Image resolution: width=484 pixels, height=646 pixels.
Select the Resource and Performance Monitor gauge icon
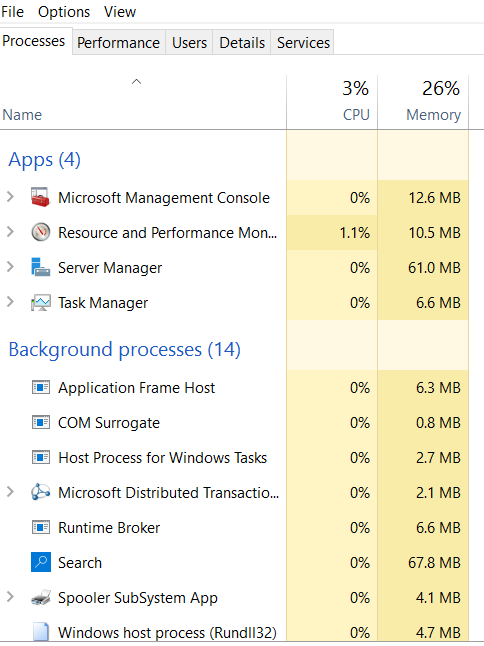point(40,232)
